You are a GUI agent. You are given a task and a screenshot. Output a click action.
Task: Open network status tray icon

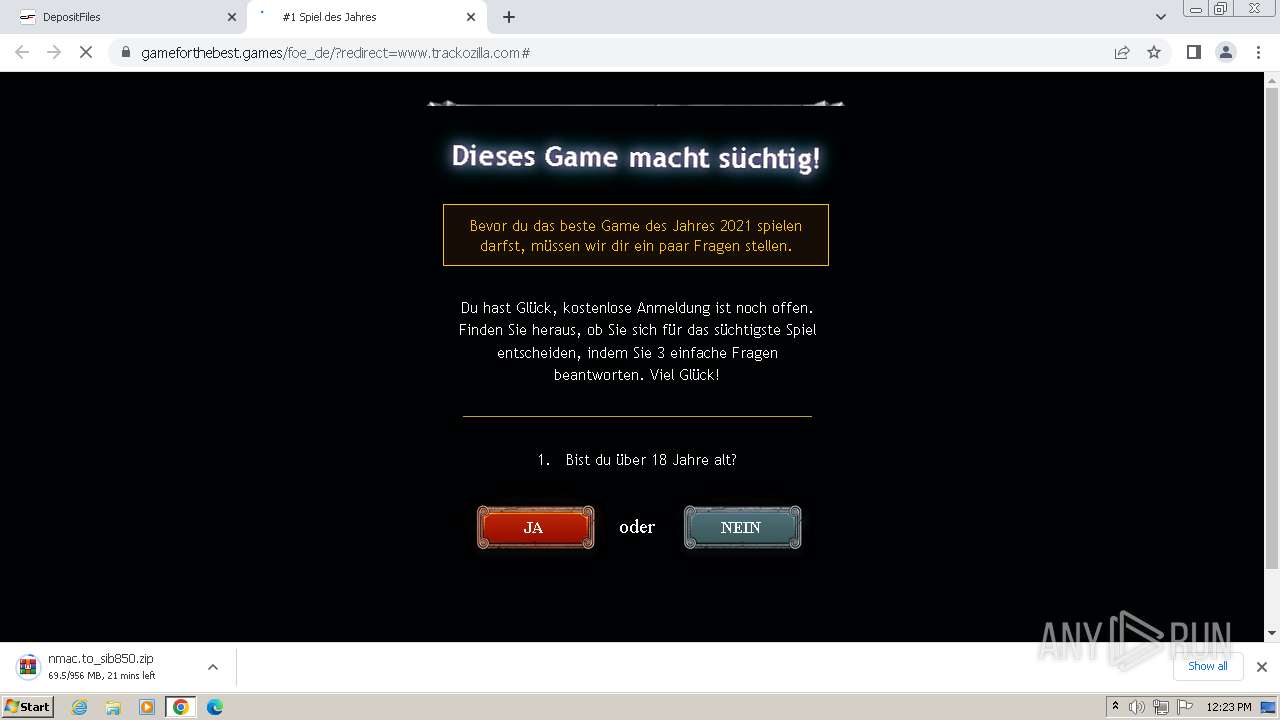click(1161, 707)
